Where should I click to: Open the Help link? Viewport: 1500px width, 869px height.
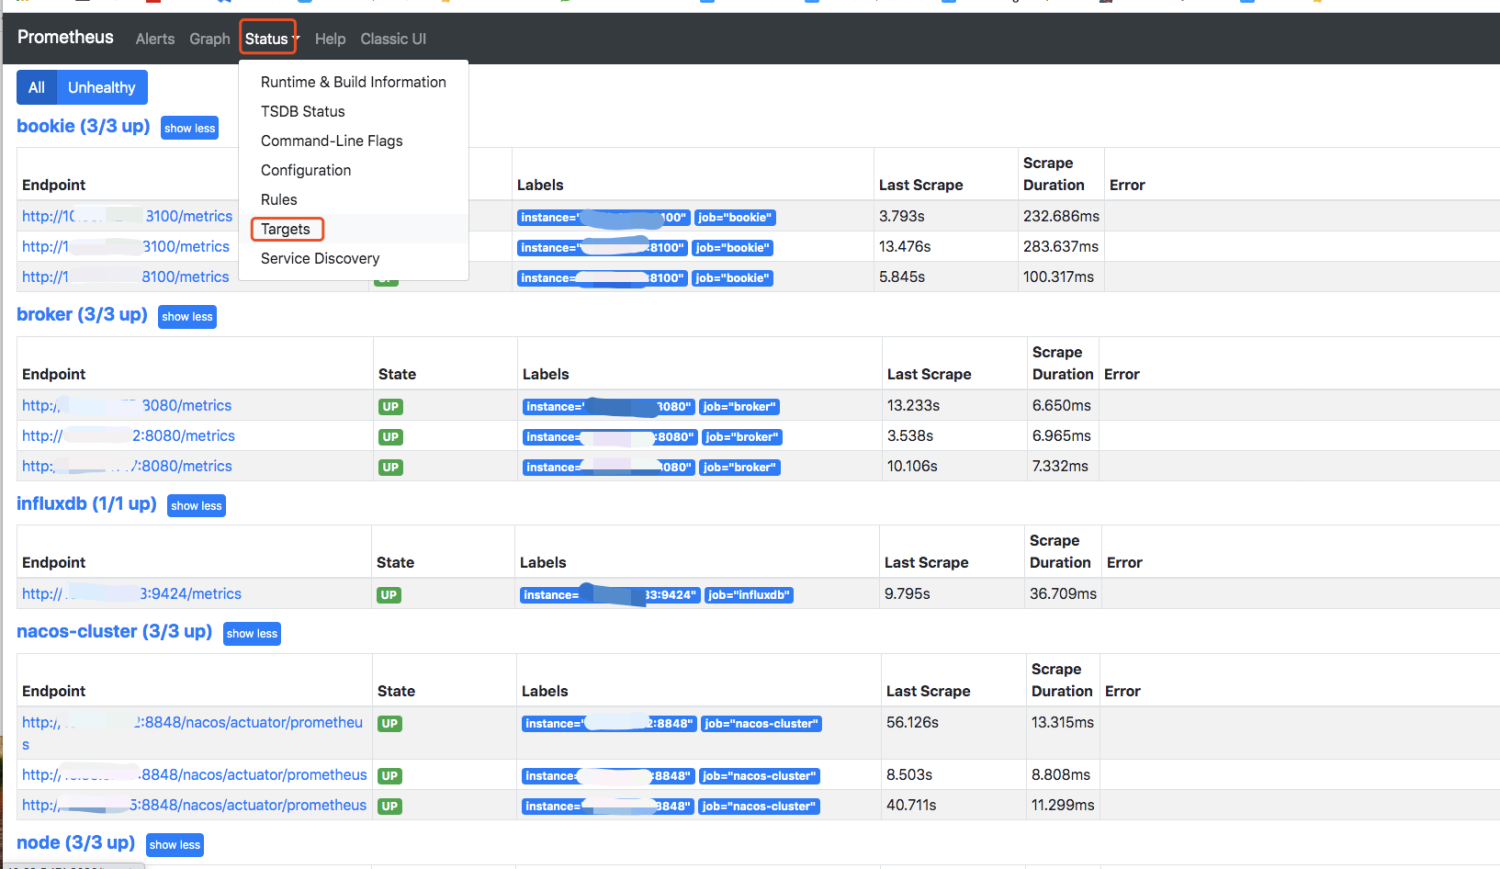(330, 39)
